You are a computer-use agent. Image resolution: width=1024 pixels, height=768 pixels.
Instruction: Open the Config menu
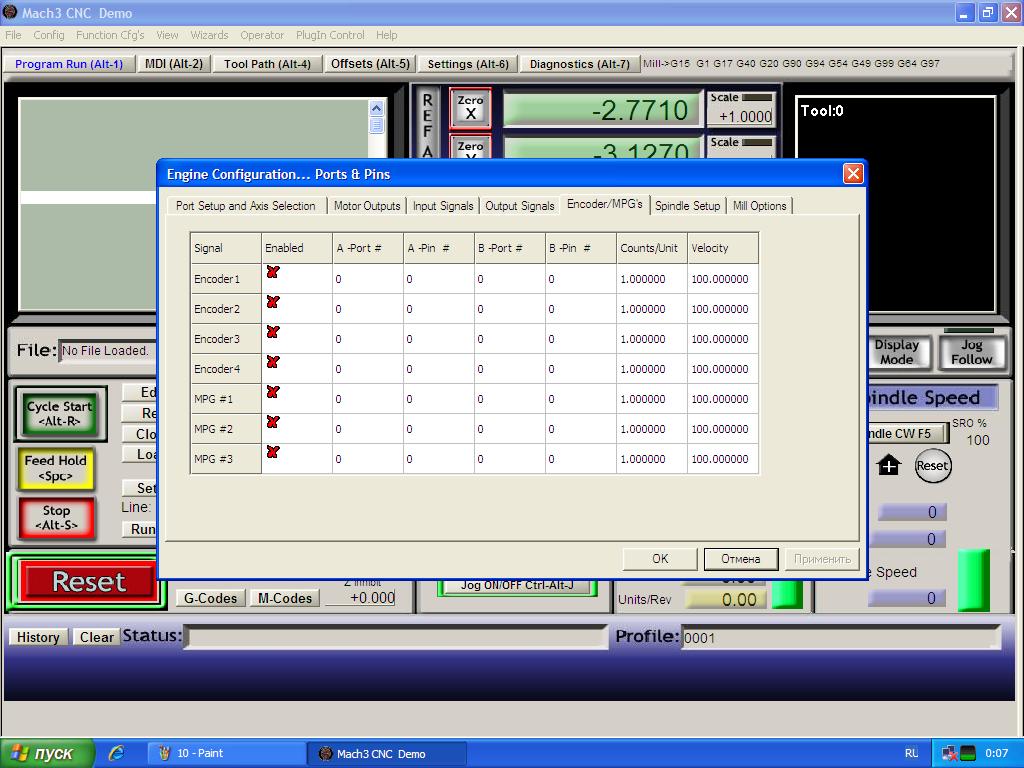pos(49,35)
